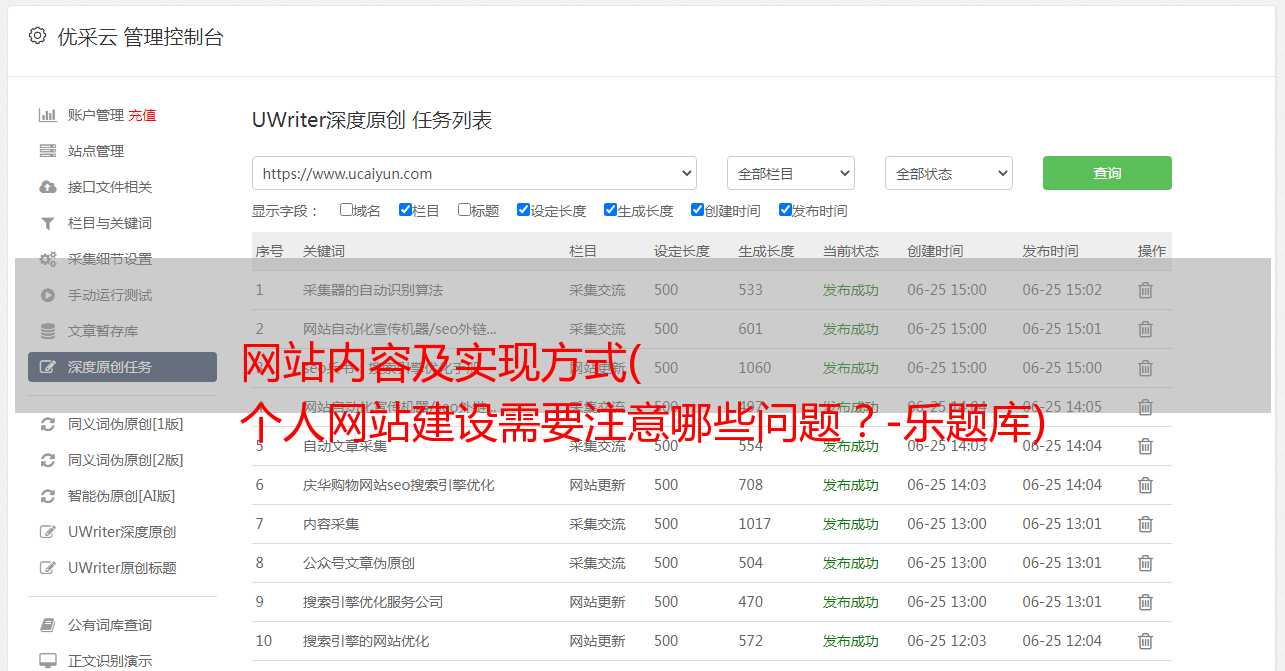The height and width of the screenshot is (671, 1285).
Task: Click keyword 采集器的自动识别算法
Action: (373, 290)
